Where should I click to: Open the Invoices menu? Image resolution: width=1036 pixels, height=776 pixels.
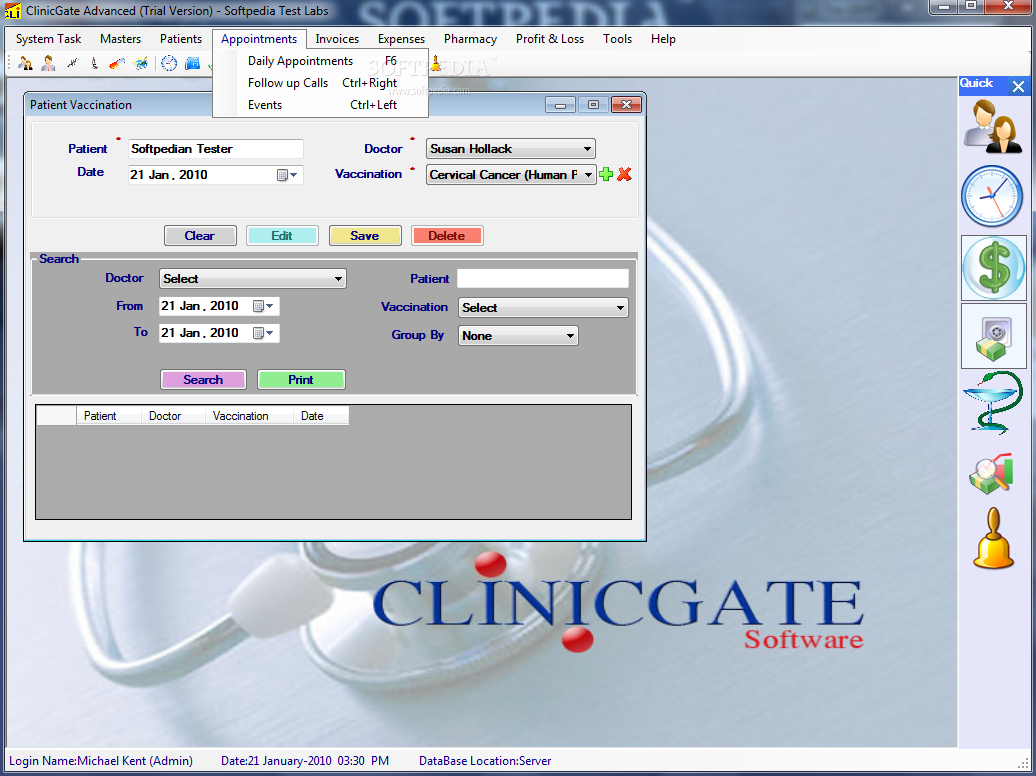[337, 39]
